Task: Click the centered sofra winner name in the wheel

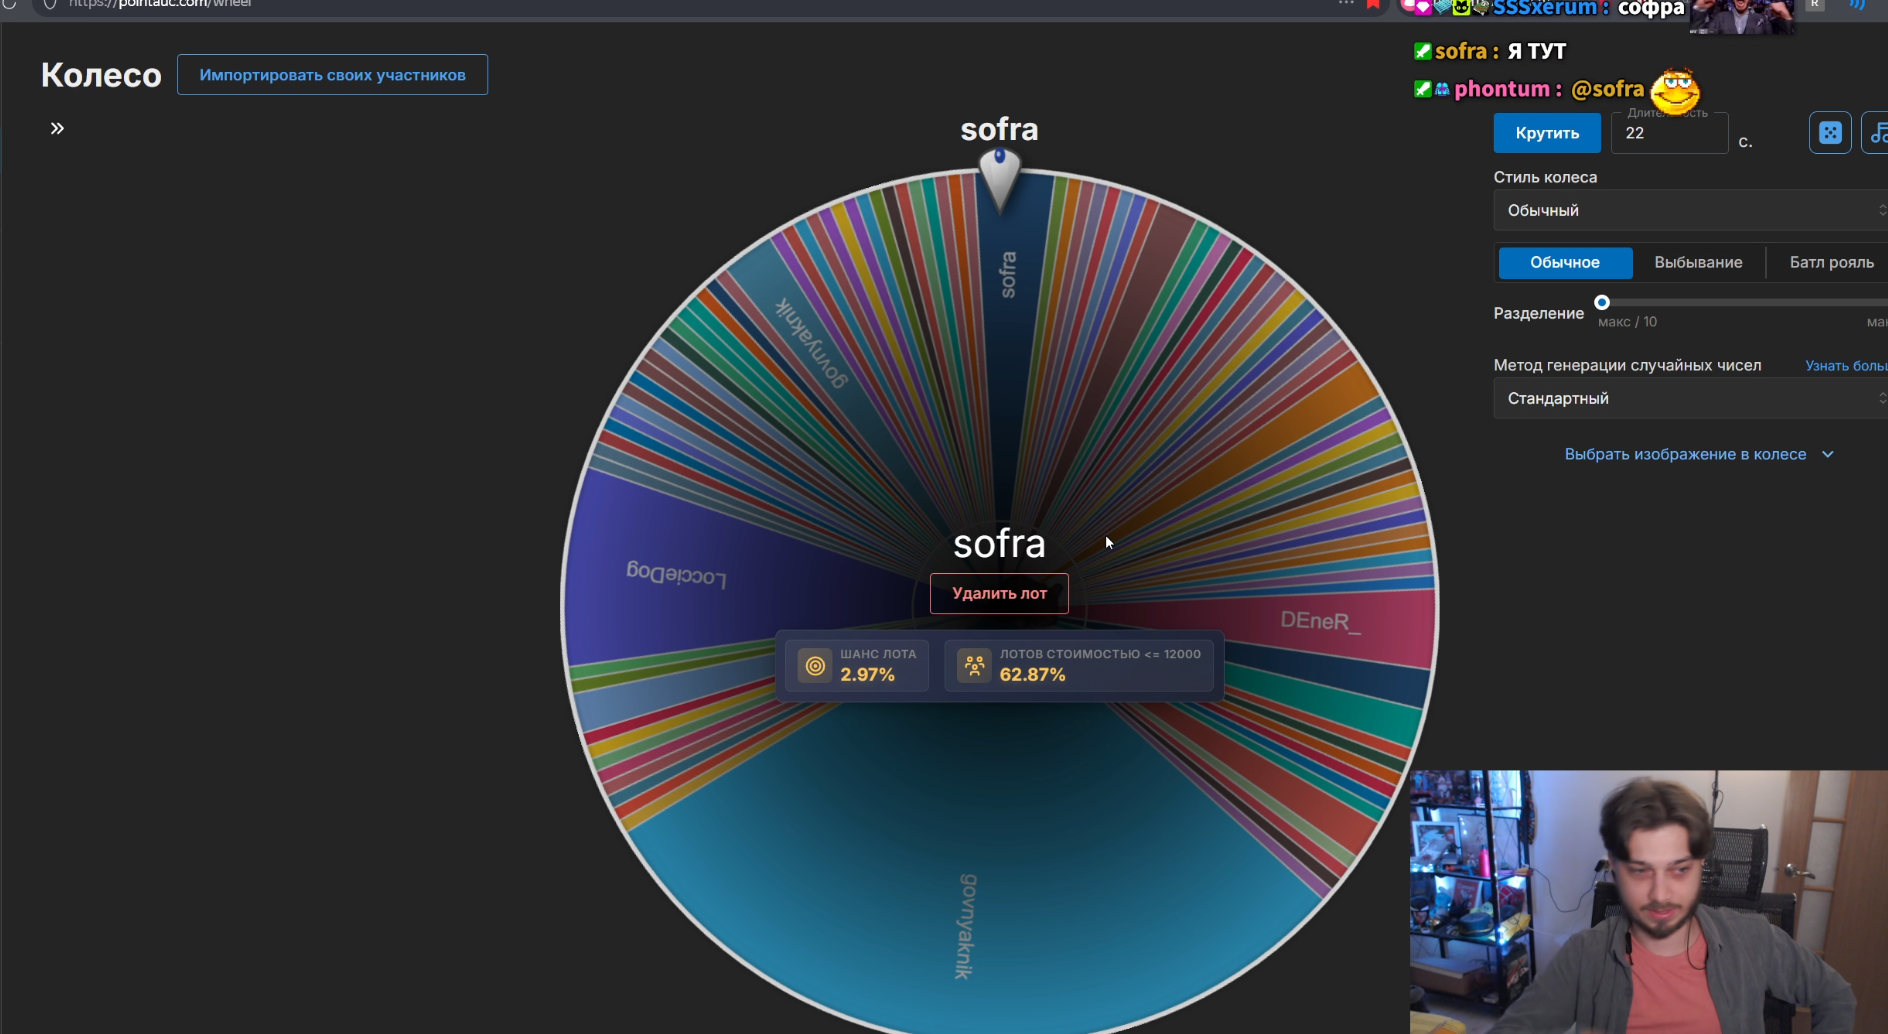Action: [999, 544]
